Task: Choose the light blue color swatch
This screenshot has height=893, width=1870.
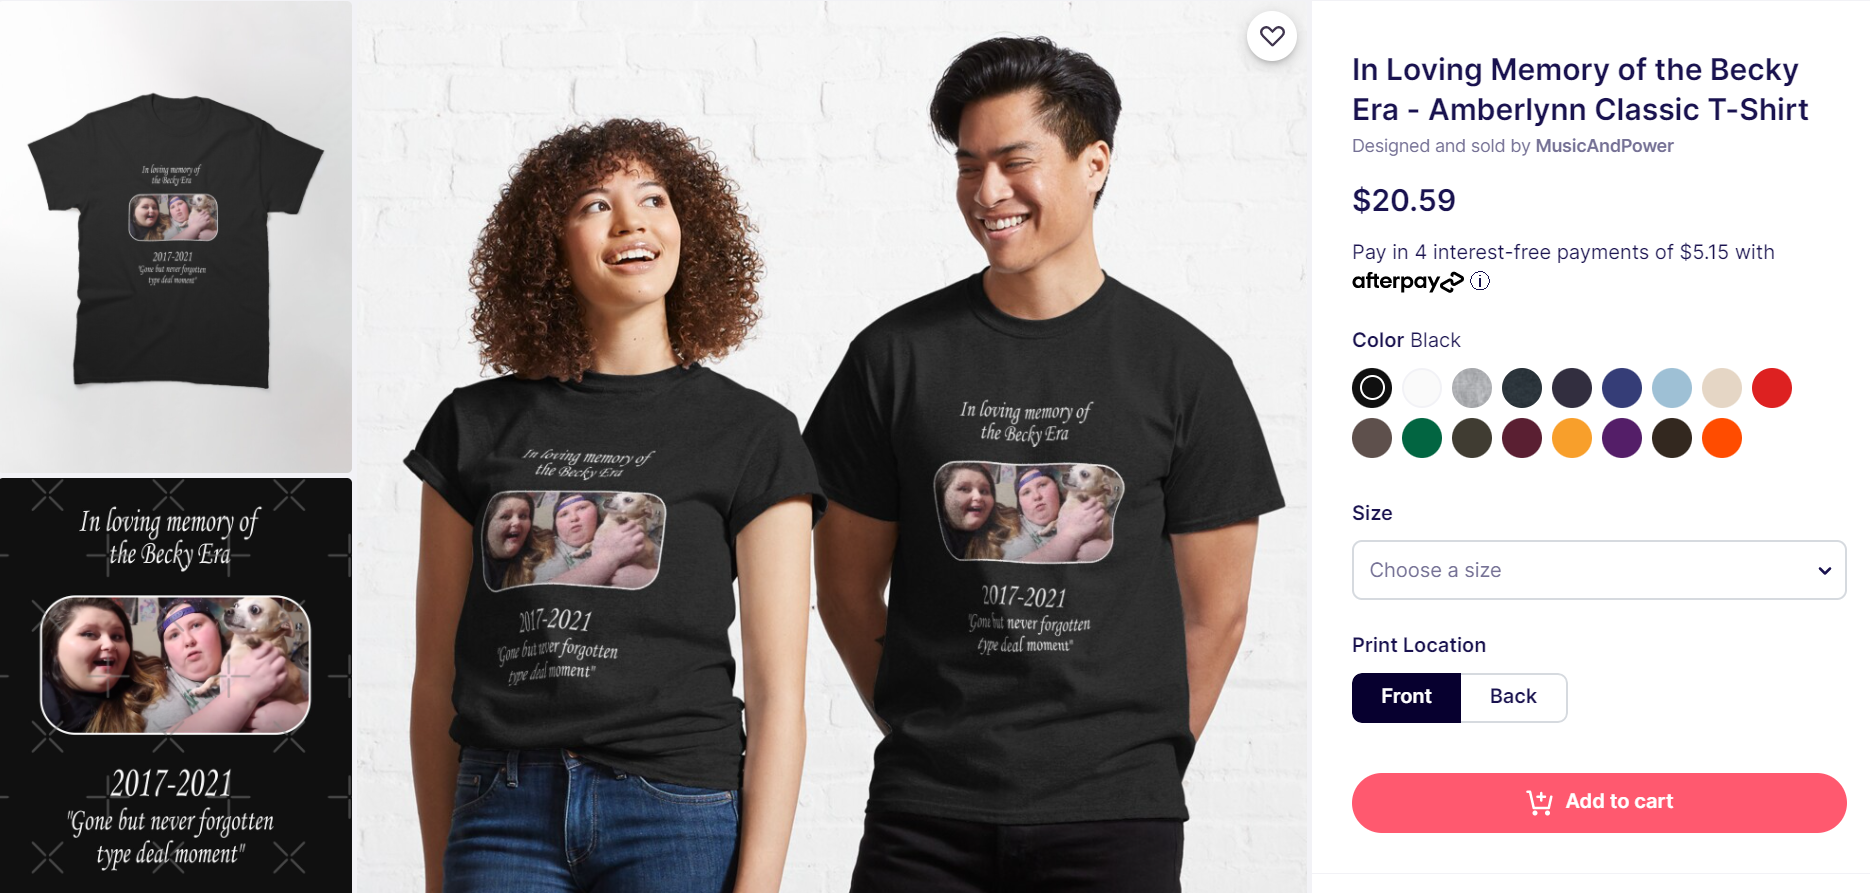Action: tap(1672, 388)
